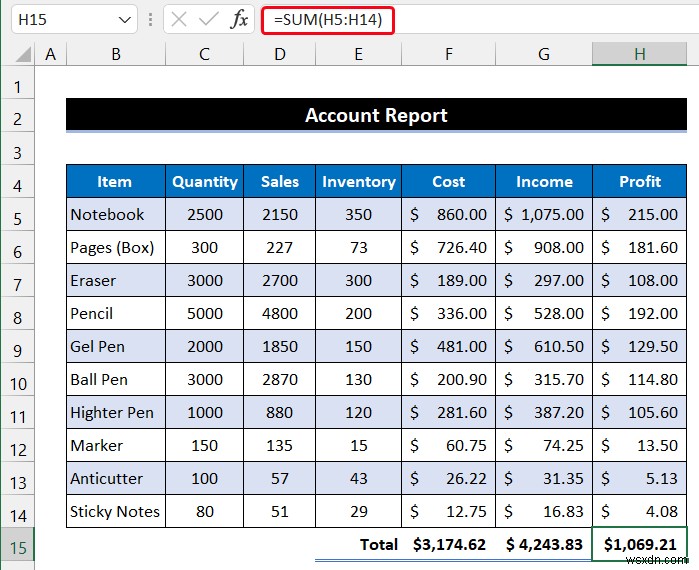The width and height of the screenshot is (699, 570).
Task: Select column C header
Action: pos(204,54)
